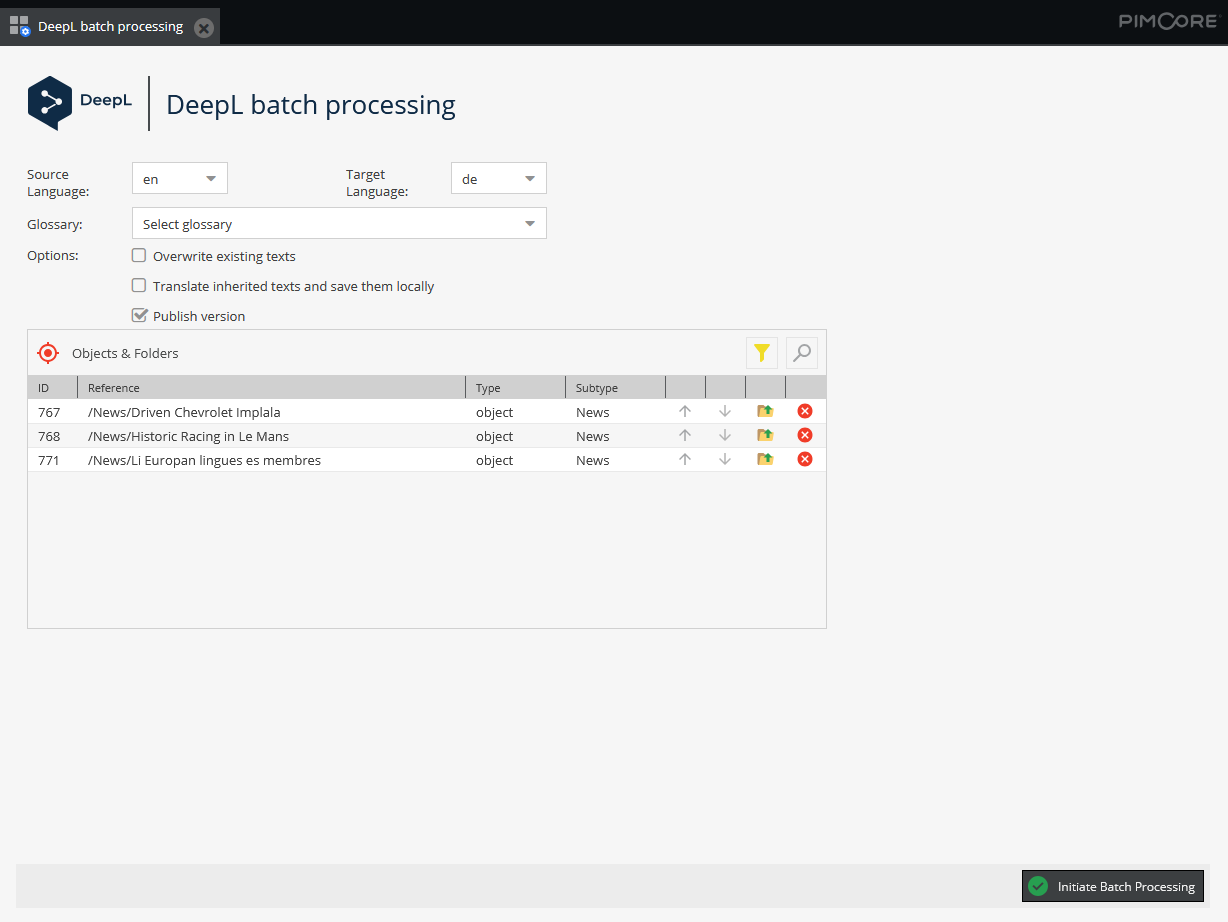Click /News/Li Europan lingues es membres reference

pyautogui.click(x=204, y=460)
